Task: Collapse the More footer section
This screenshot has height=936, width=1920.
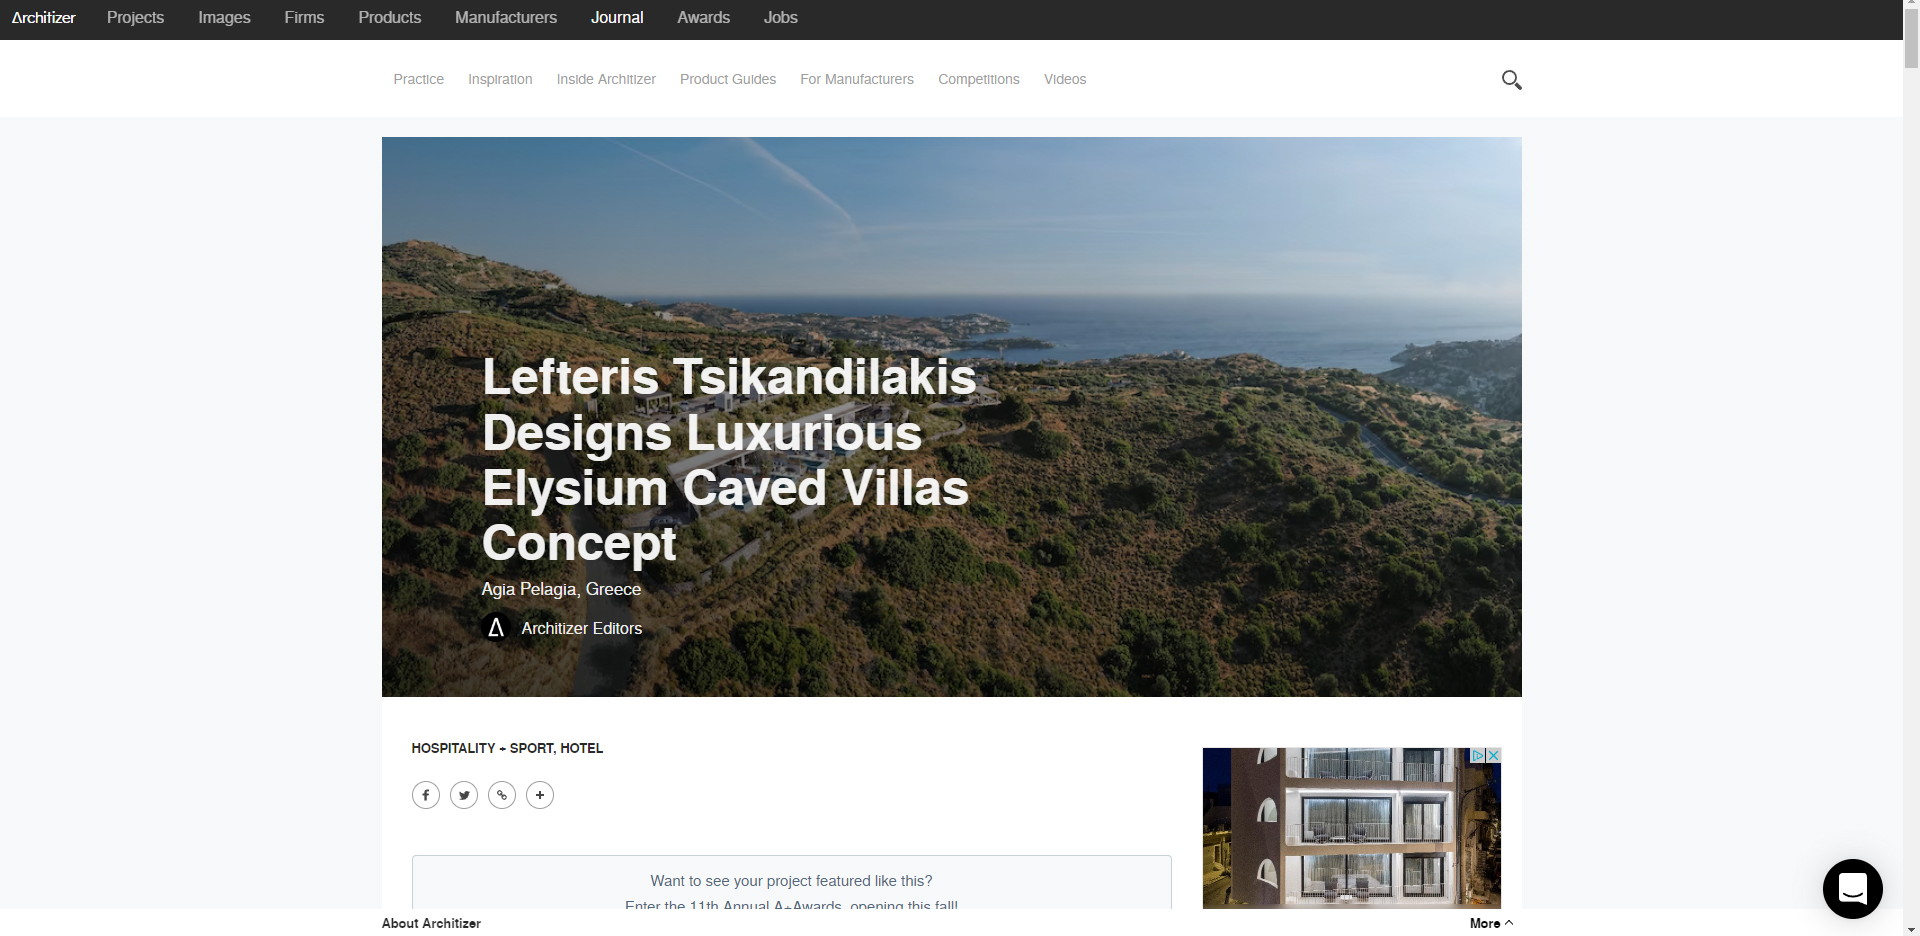Action: [x=1490, y=923]
